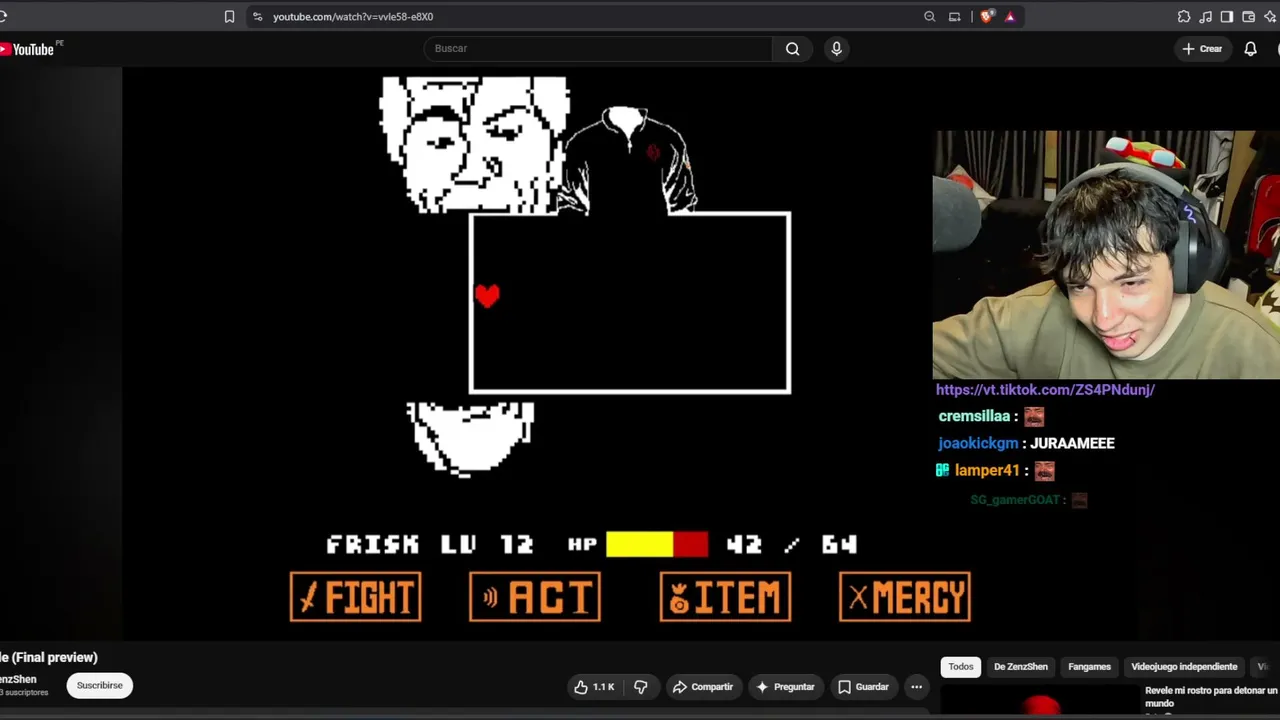Click the LV 12 level text
Image resolution: width=1280 pixels, height=720 pixels.
tap(487, 544)
